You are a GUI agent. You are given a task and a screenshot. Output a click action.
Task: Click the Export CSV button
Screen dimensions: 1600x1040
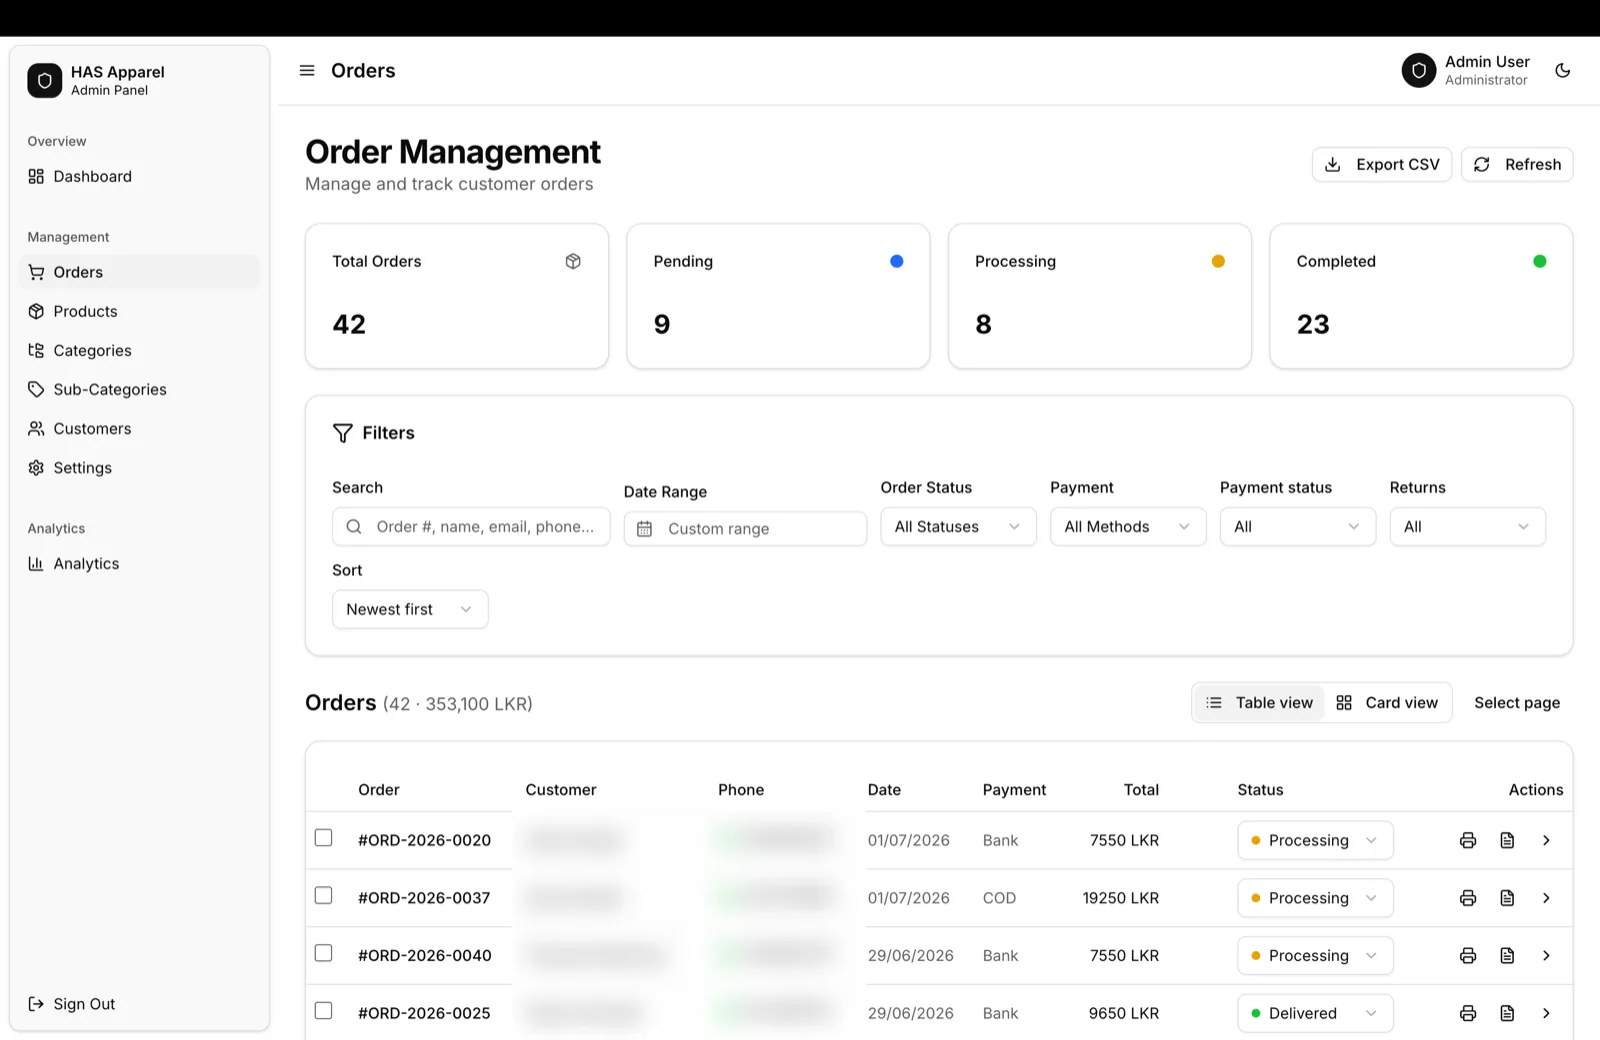(x=1382, y=165)
